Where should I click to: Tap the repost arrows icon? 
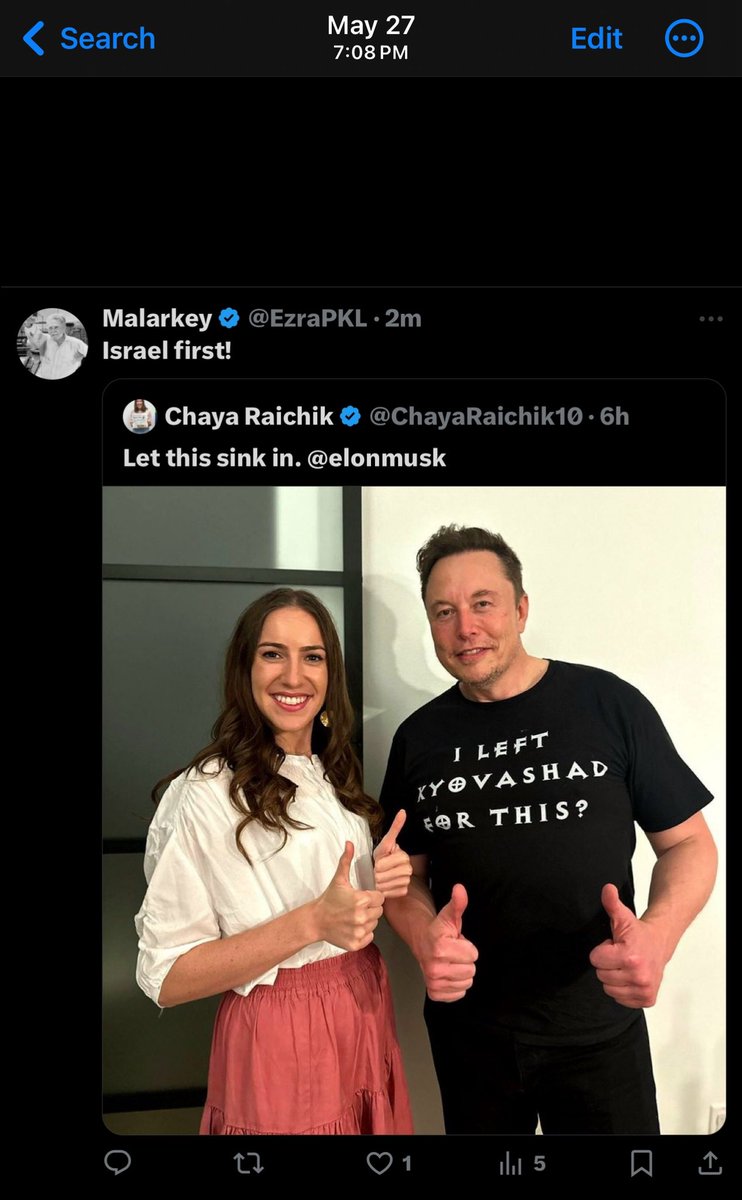pyautogui.click(x=247, y=1162)
